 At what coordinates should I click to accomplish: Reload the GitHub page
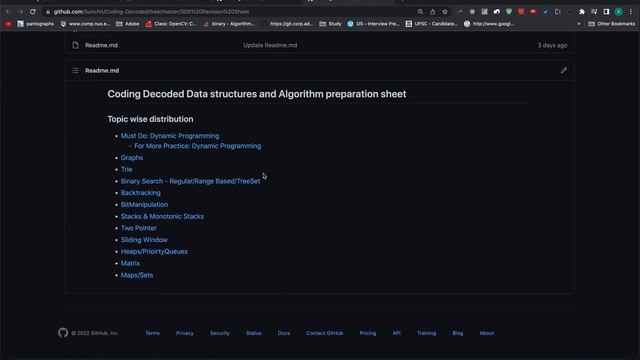click(x=33, y=12)
